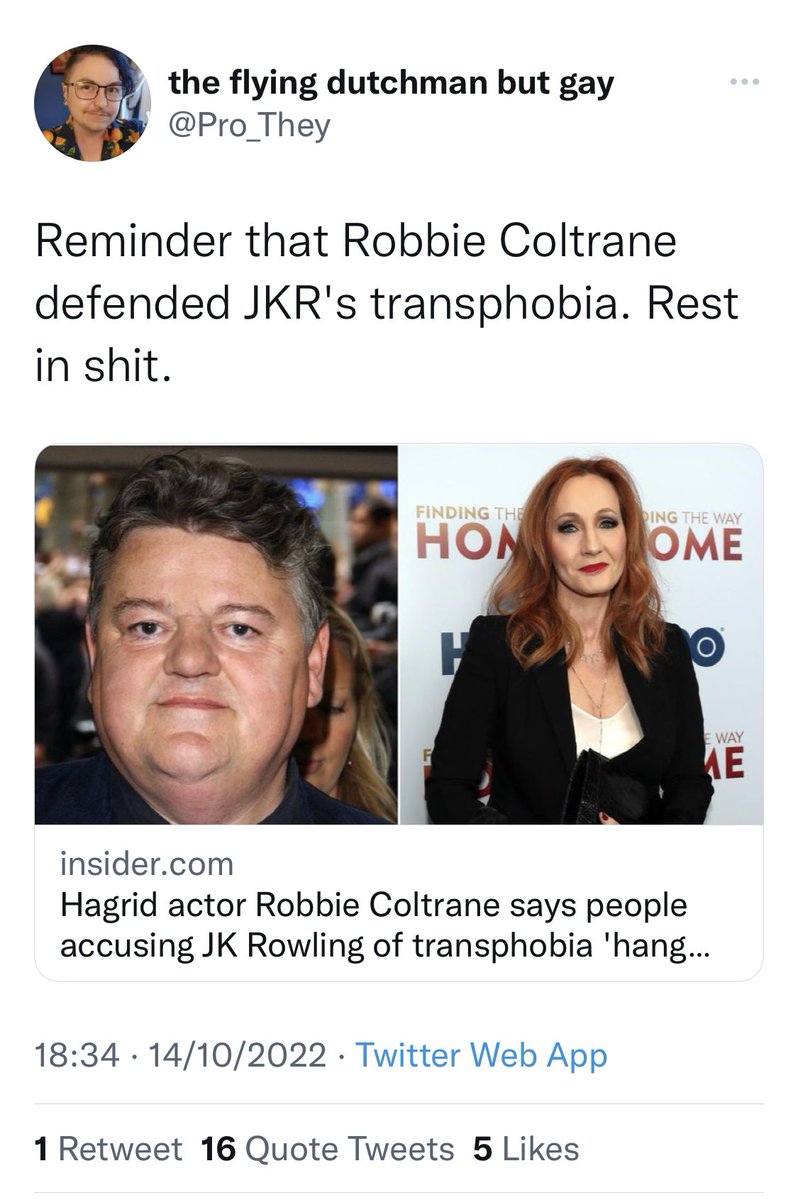Show the 16 Quote Tweets

coord(327,1149)
